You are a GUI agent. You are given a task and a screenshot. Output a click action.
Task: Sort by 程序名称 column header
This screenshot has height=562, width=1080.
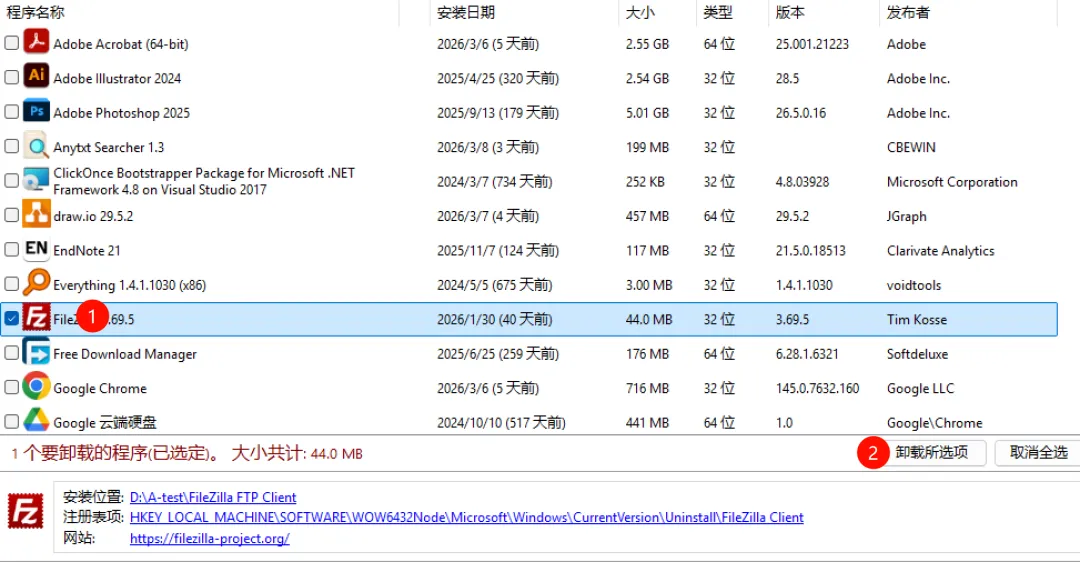coord(35,12)
